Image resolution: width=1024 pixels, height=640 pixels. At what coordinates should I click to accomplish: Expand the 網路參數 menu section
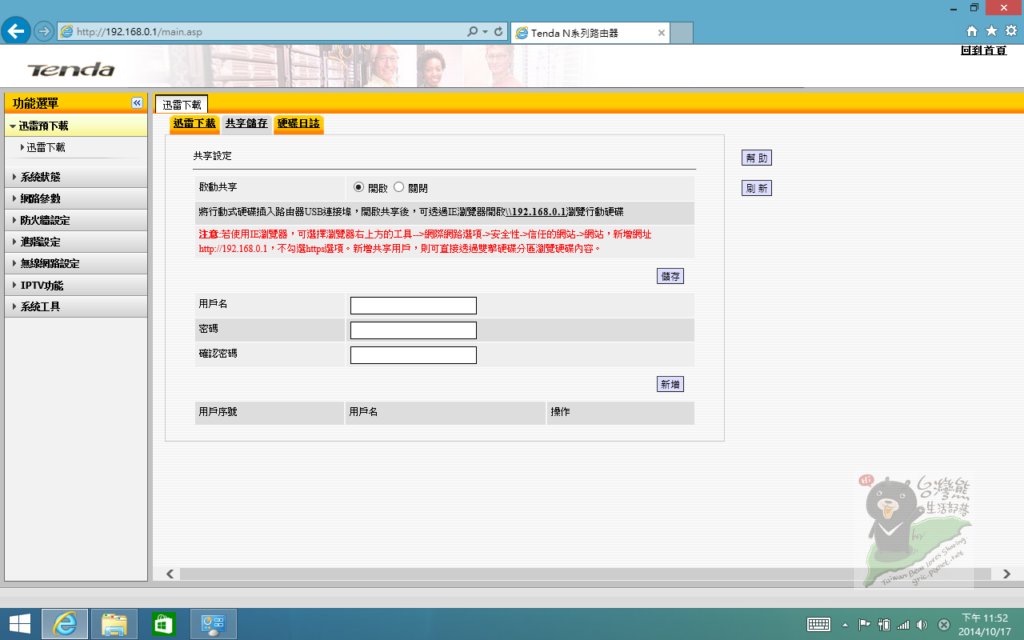pyautogui.click(x=76, y=199)
